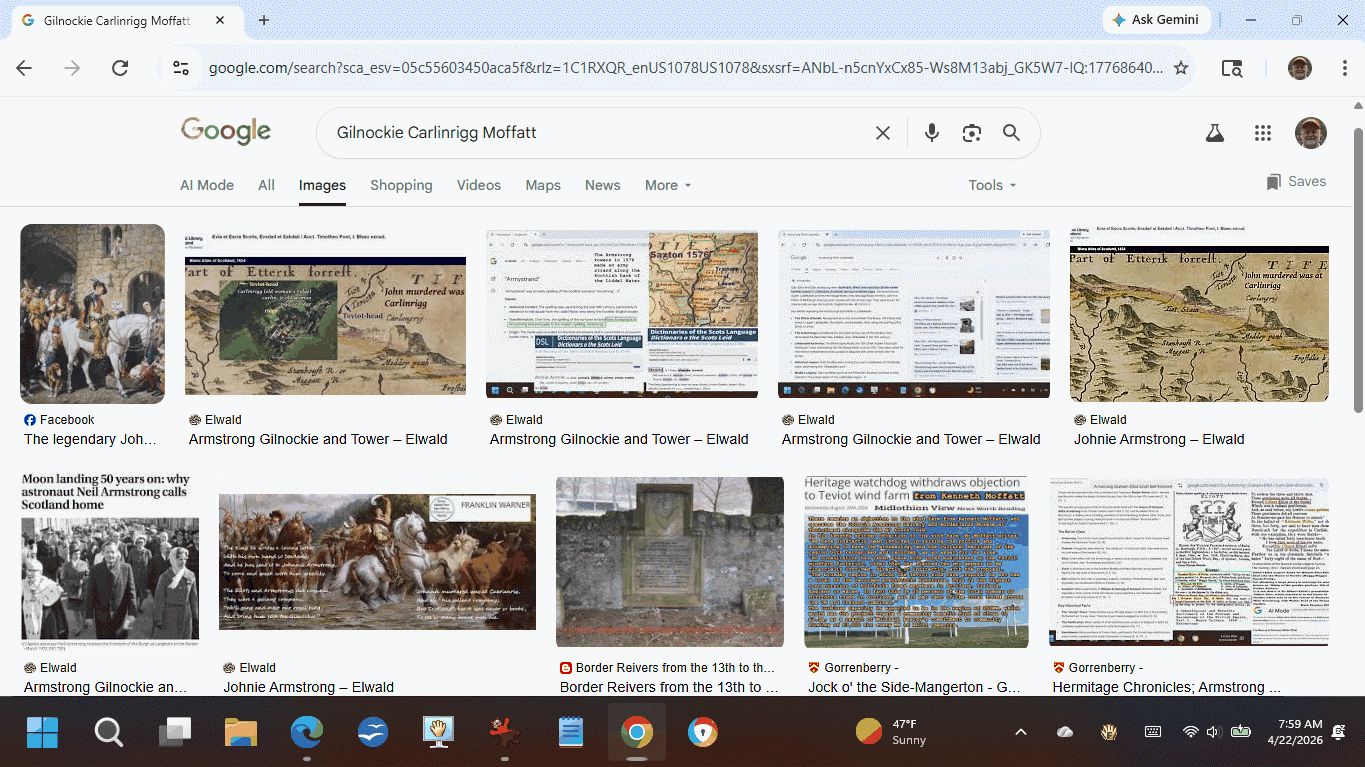Click the Facebook legendary John painting thumbnail
This screenshot has height=767, width=1365.
92,314
